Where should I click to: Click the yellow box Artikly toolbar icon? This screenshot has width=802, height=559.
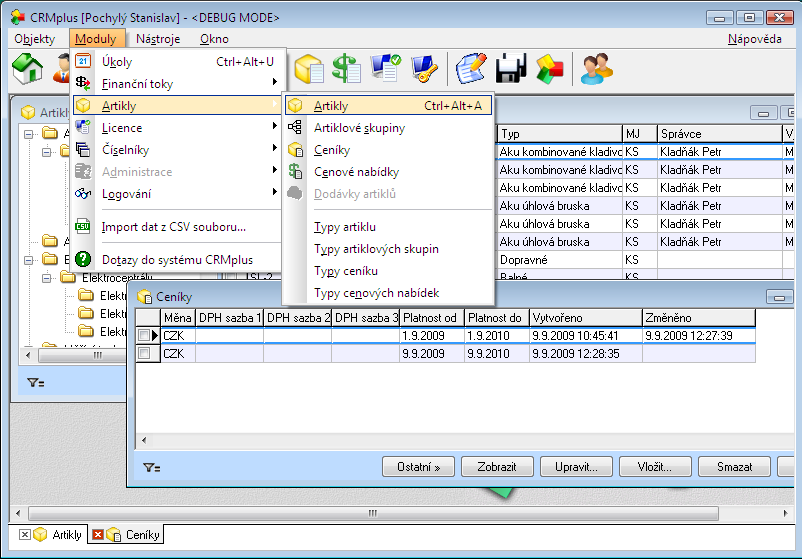point(308,69)
